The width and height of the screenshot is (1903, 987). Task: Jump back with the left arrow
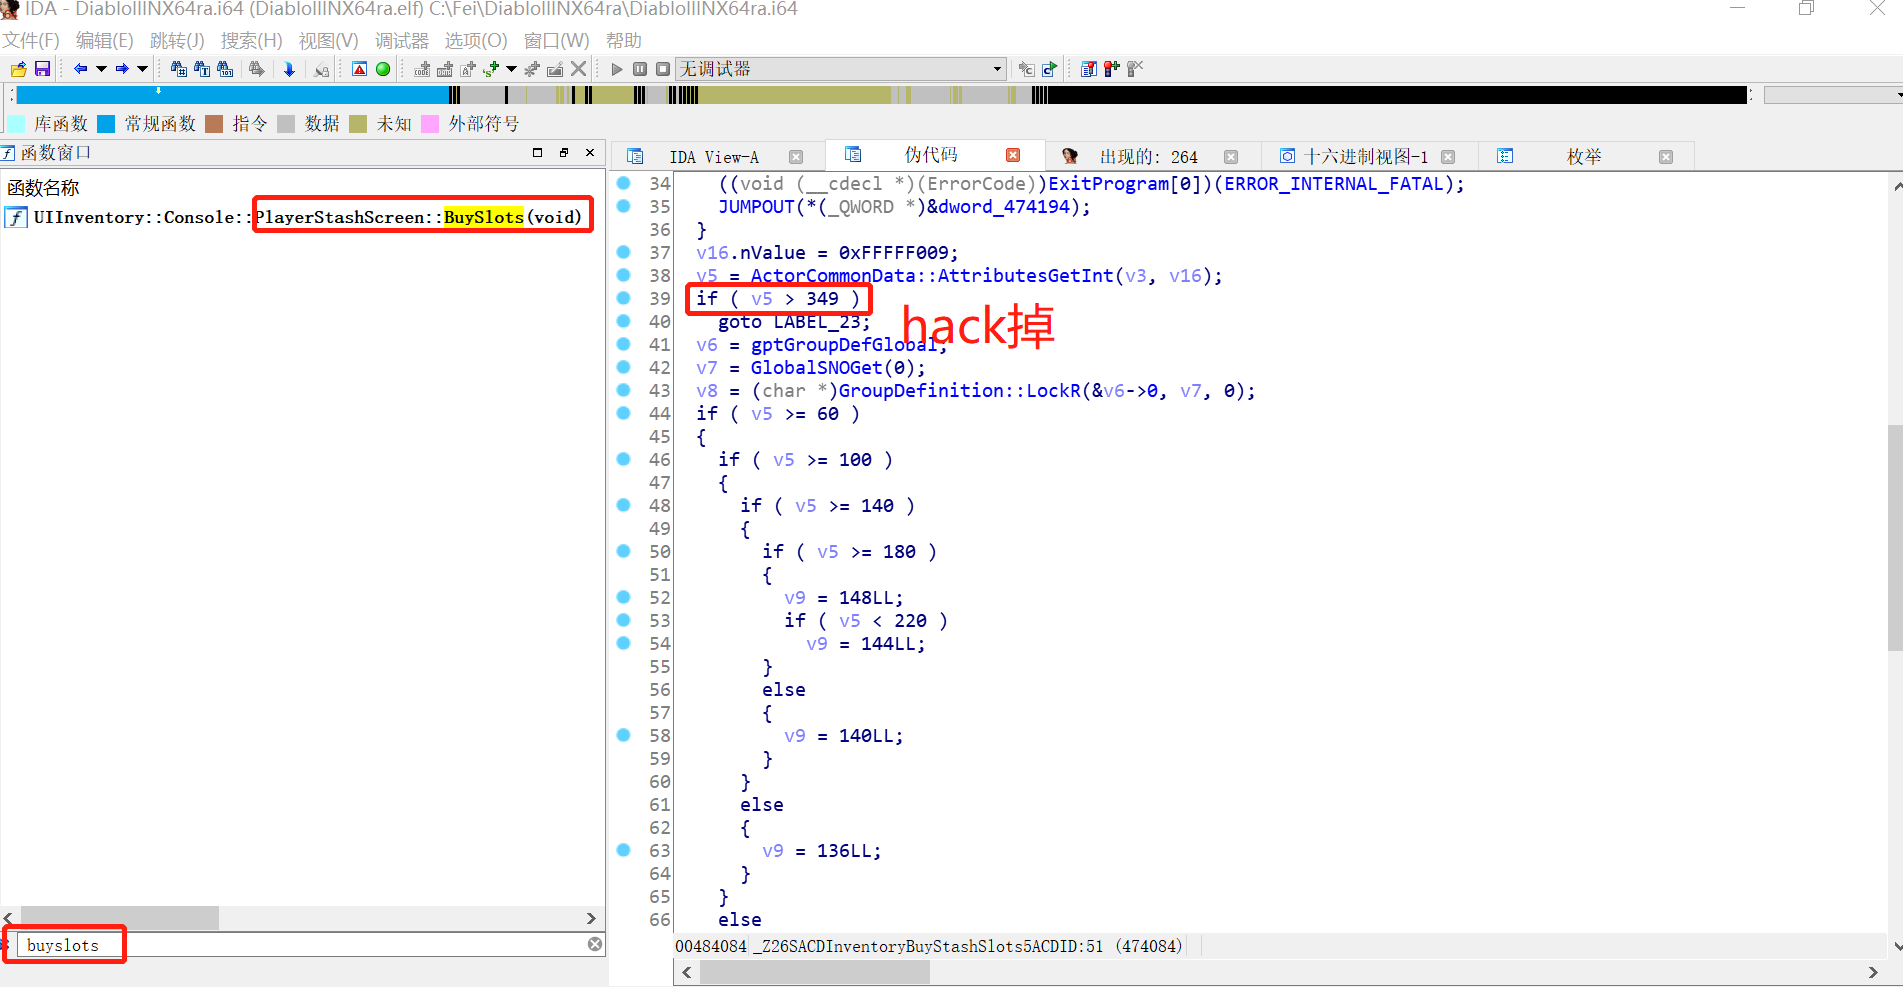[x=80, y=69]
